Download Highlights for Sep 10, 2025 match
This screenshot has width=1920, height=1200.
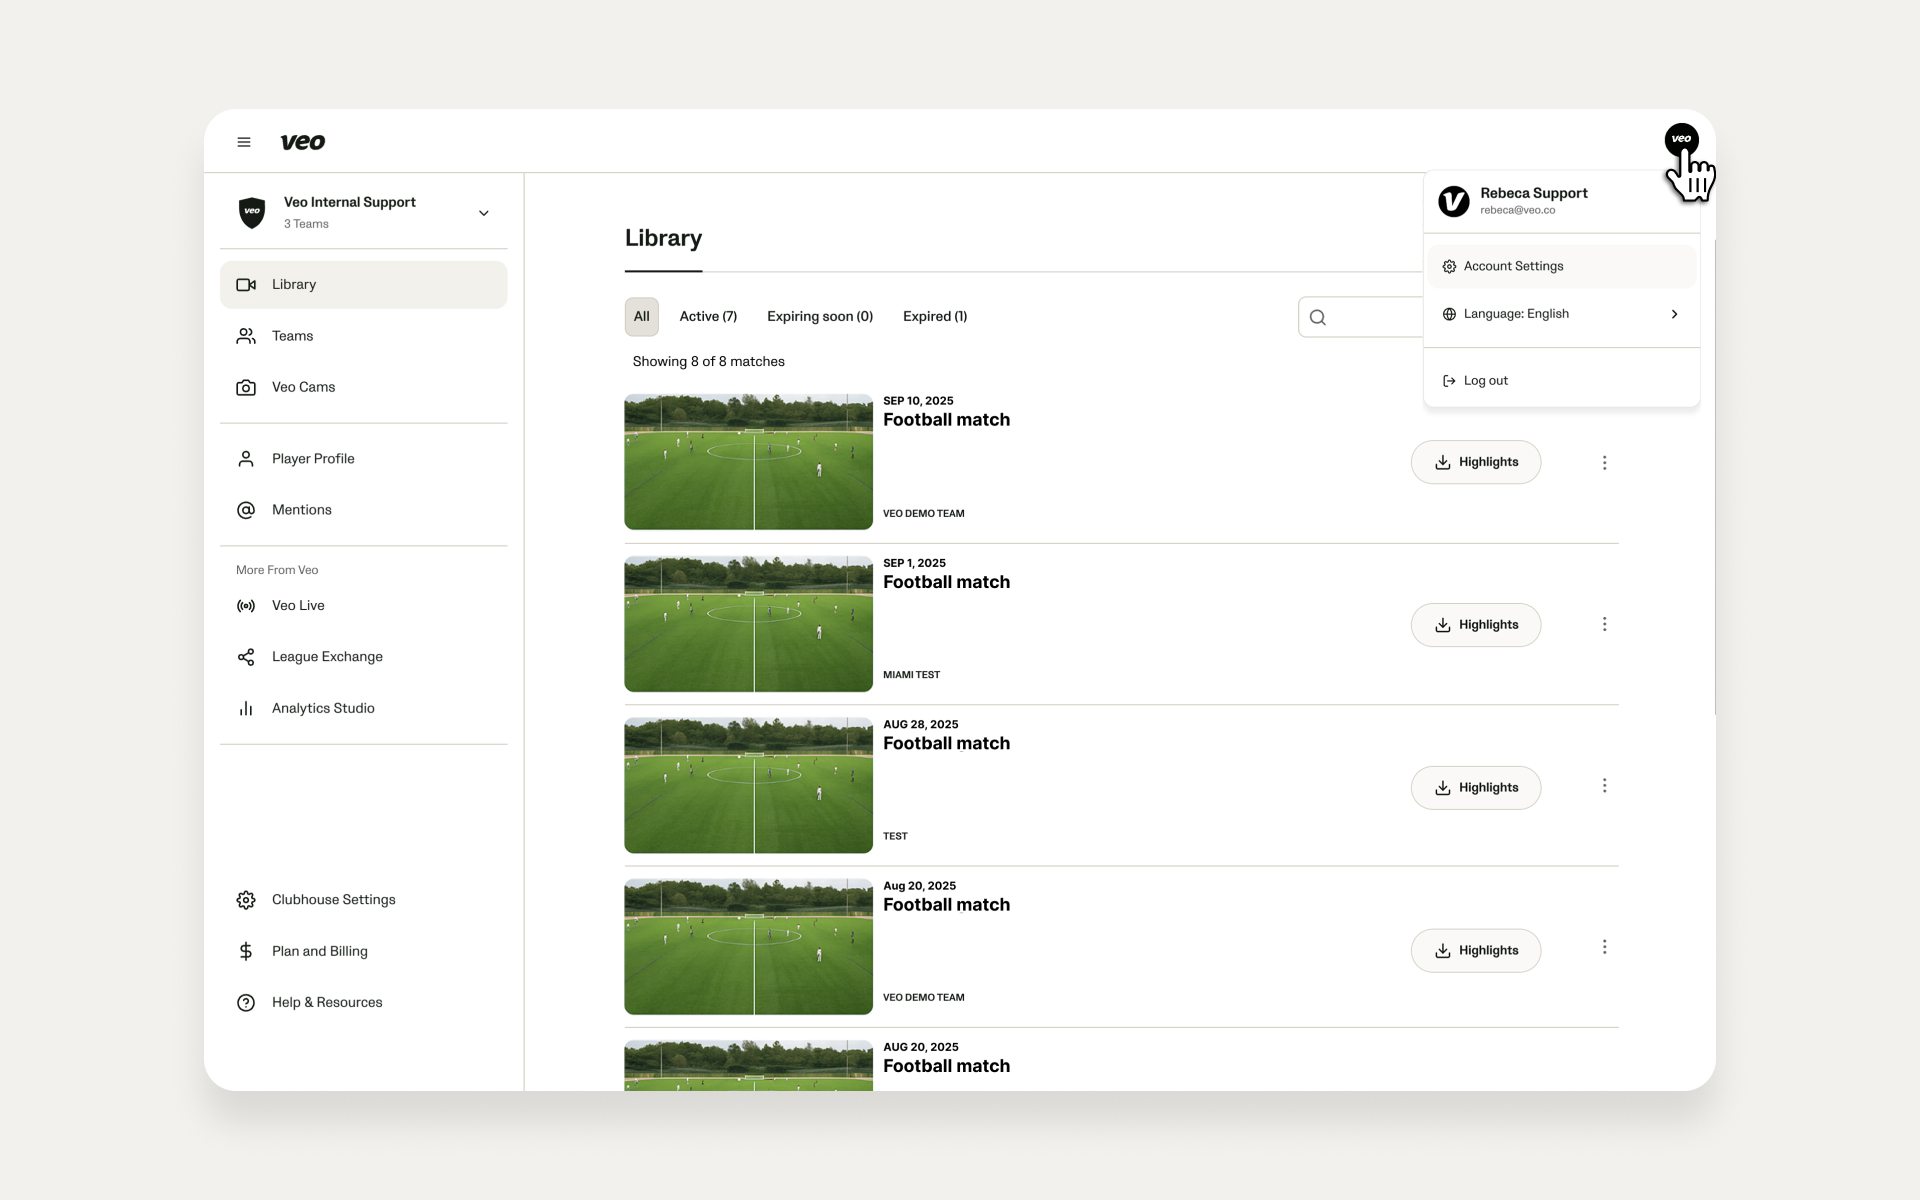point(1475,462)
